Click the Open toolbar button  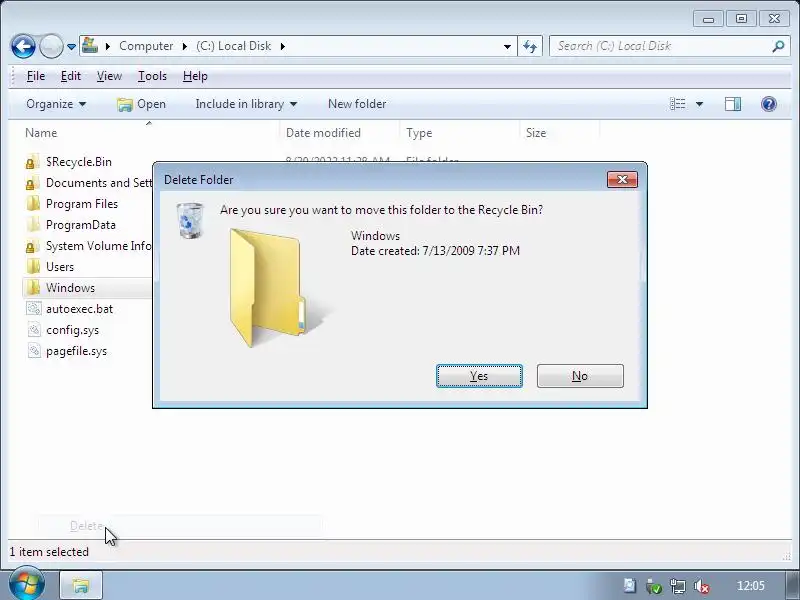pos(141,104)
